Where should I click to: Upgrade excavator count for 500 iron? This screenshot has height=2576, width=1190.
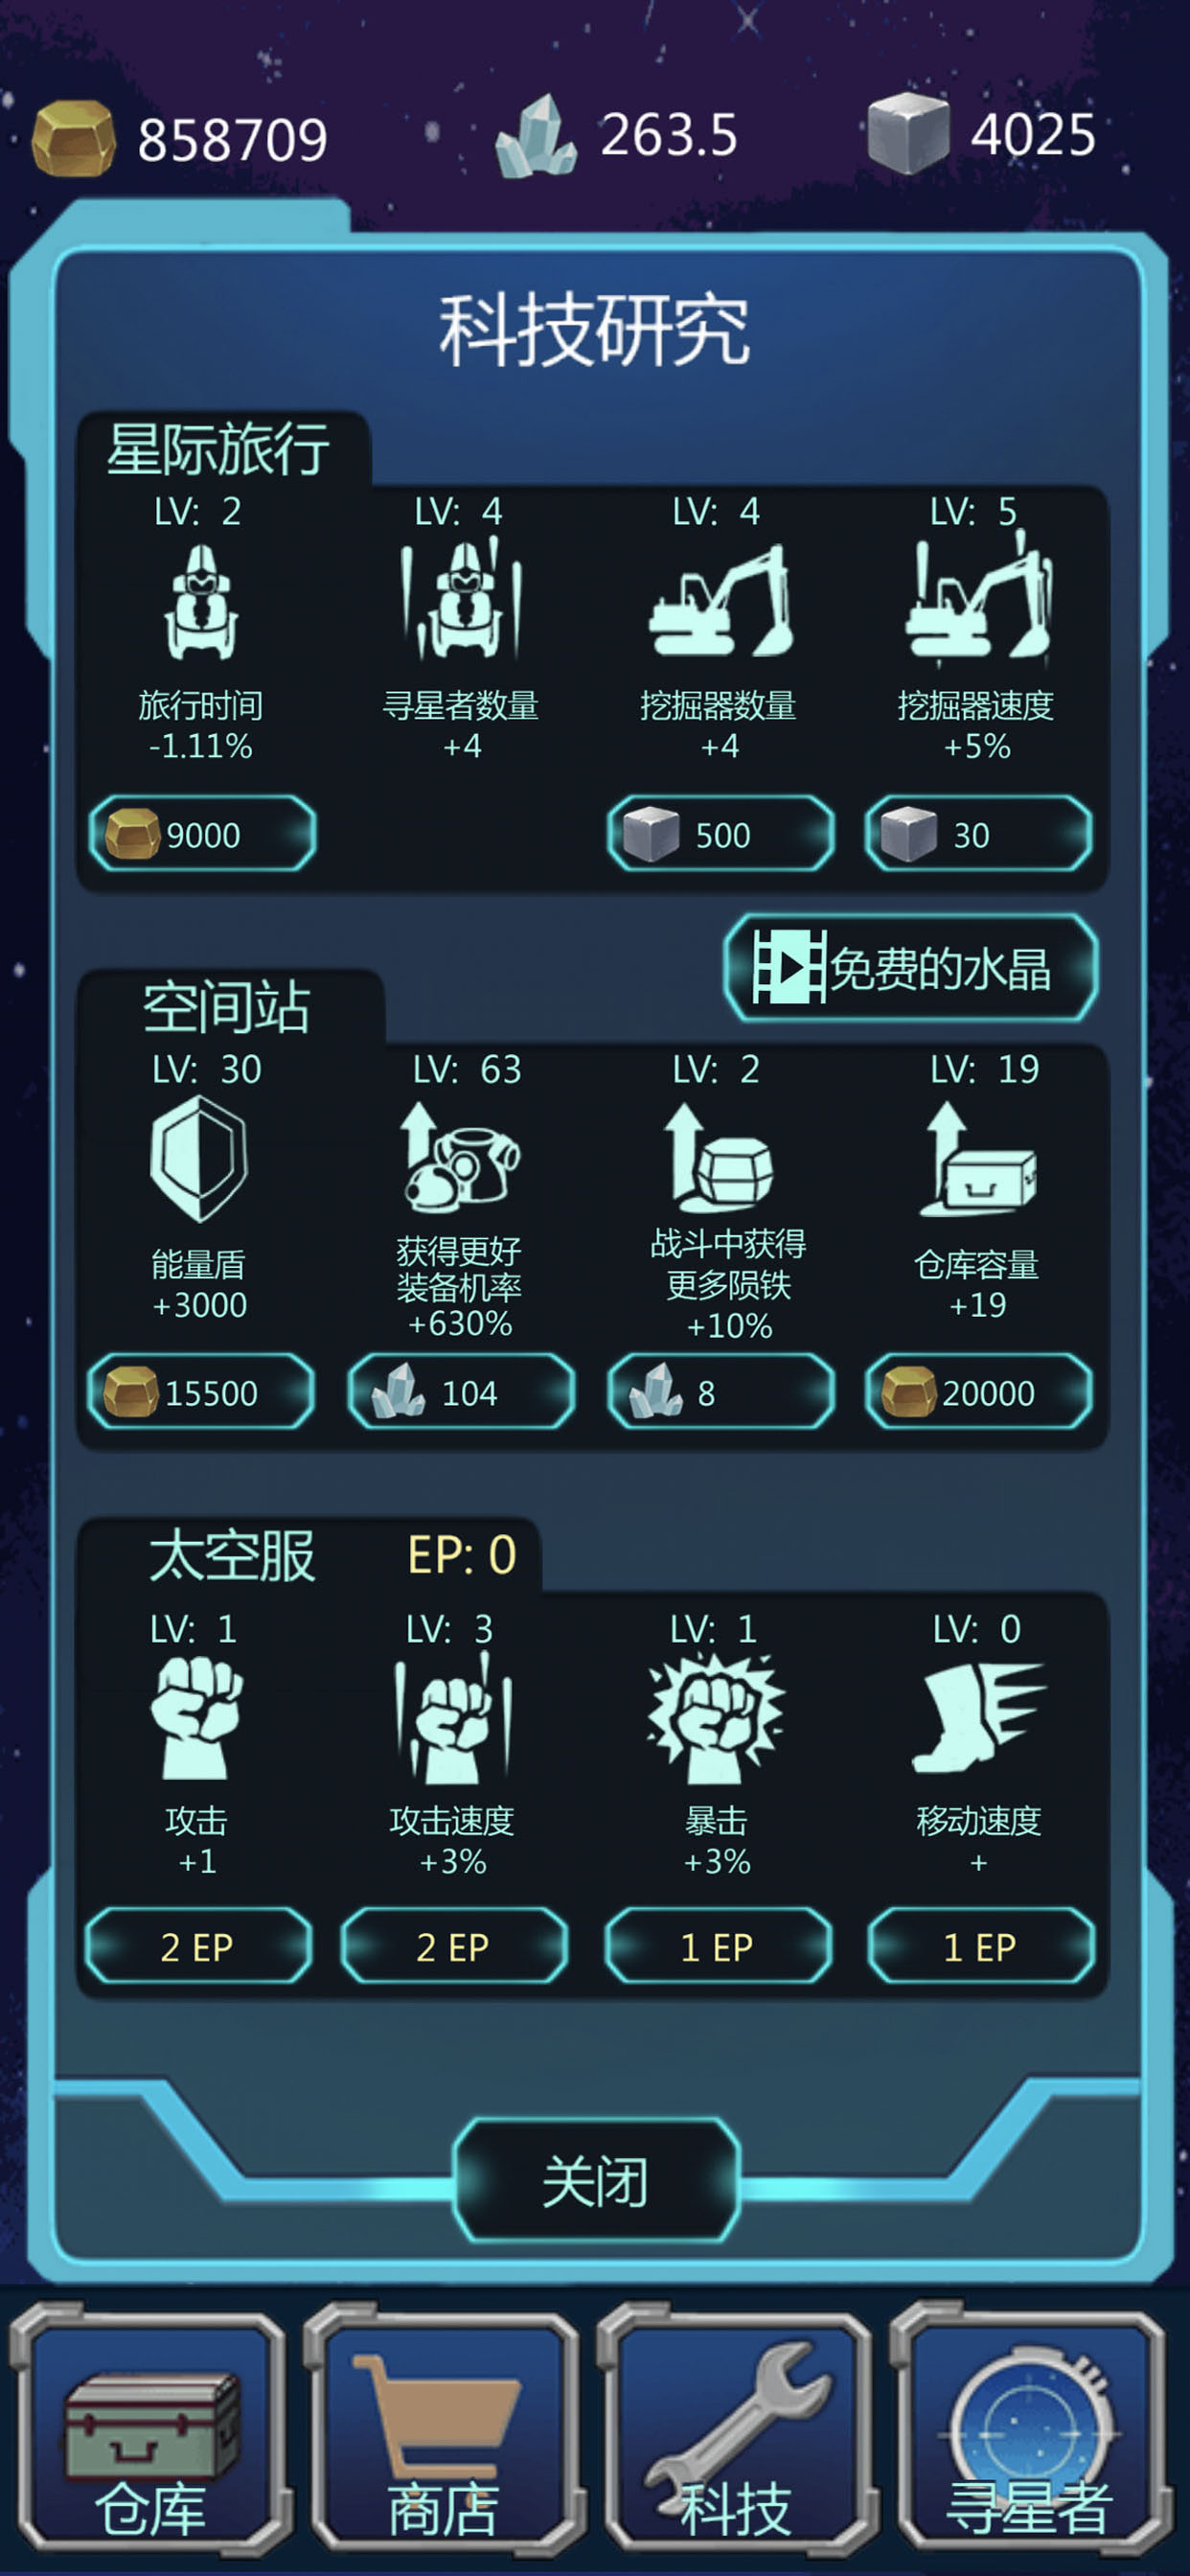tap(721, 834)
